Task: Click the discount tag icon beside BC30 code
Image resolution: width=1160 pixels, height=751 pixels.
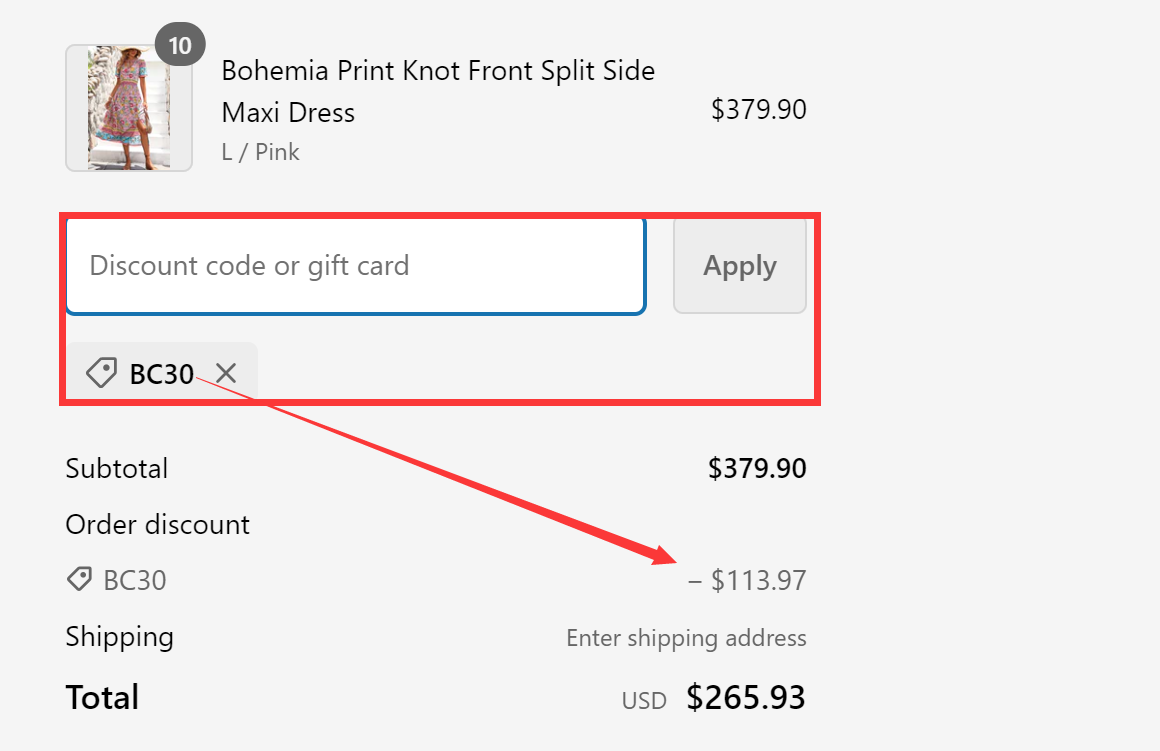Action: (x=100, y=372)
